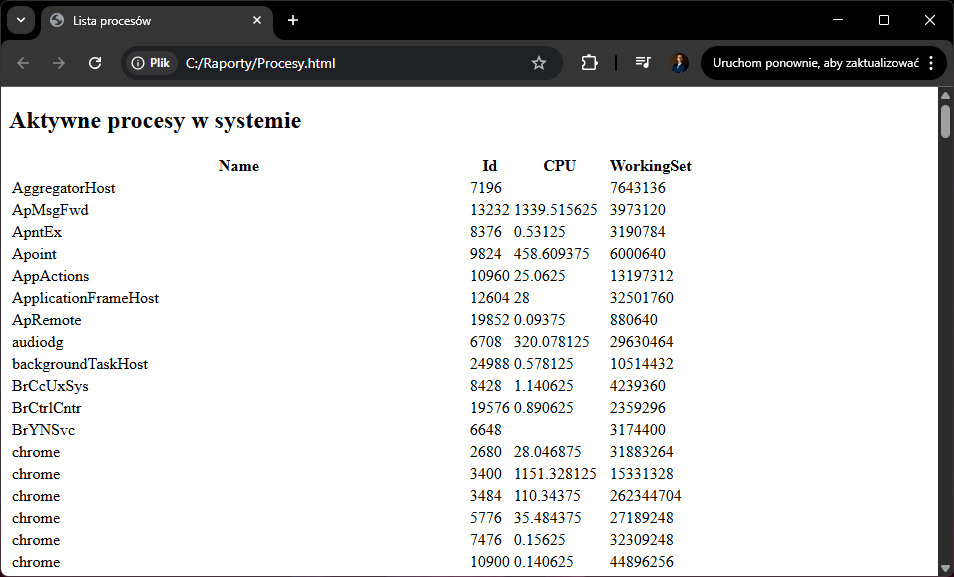
Task: Open the Extensions puzzle icon
Action: point(589,63)
